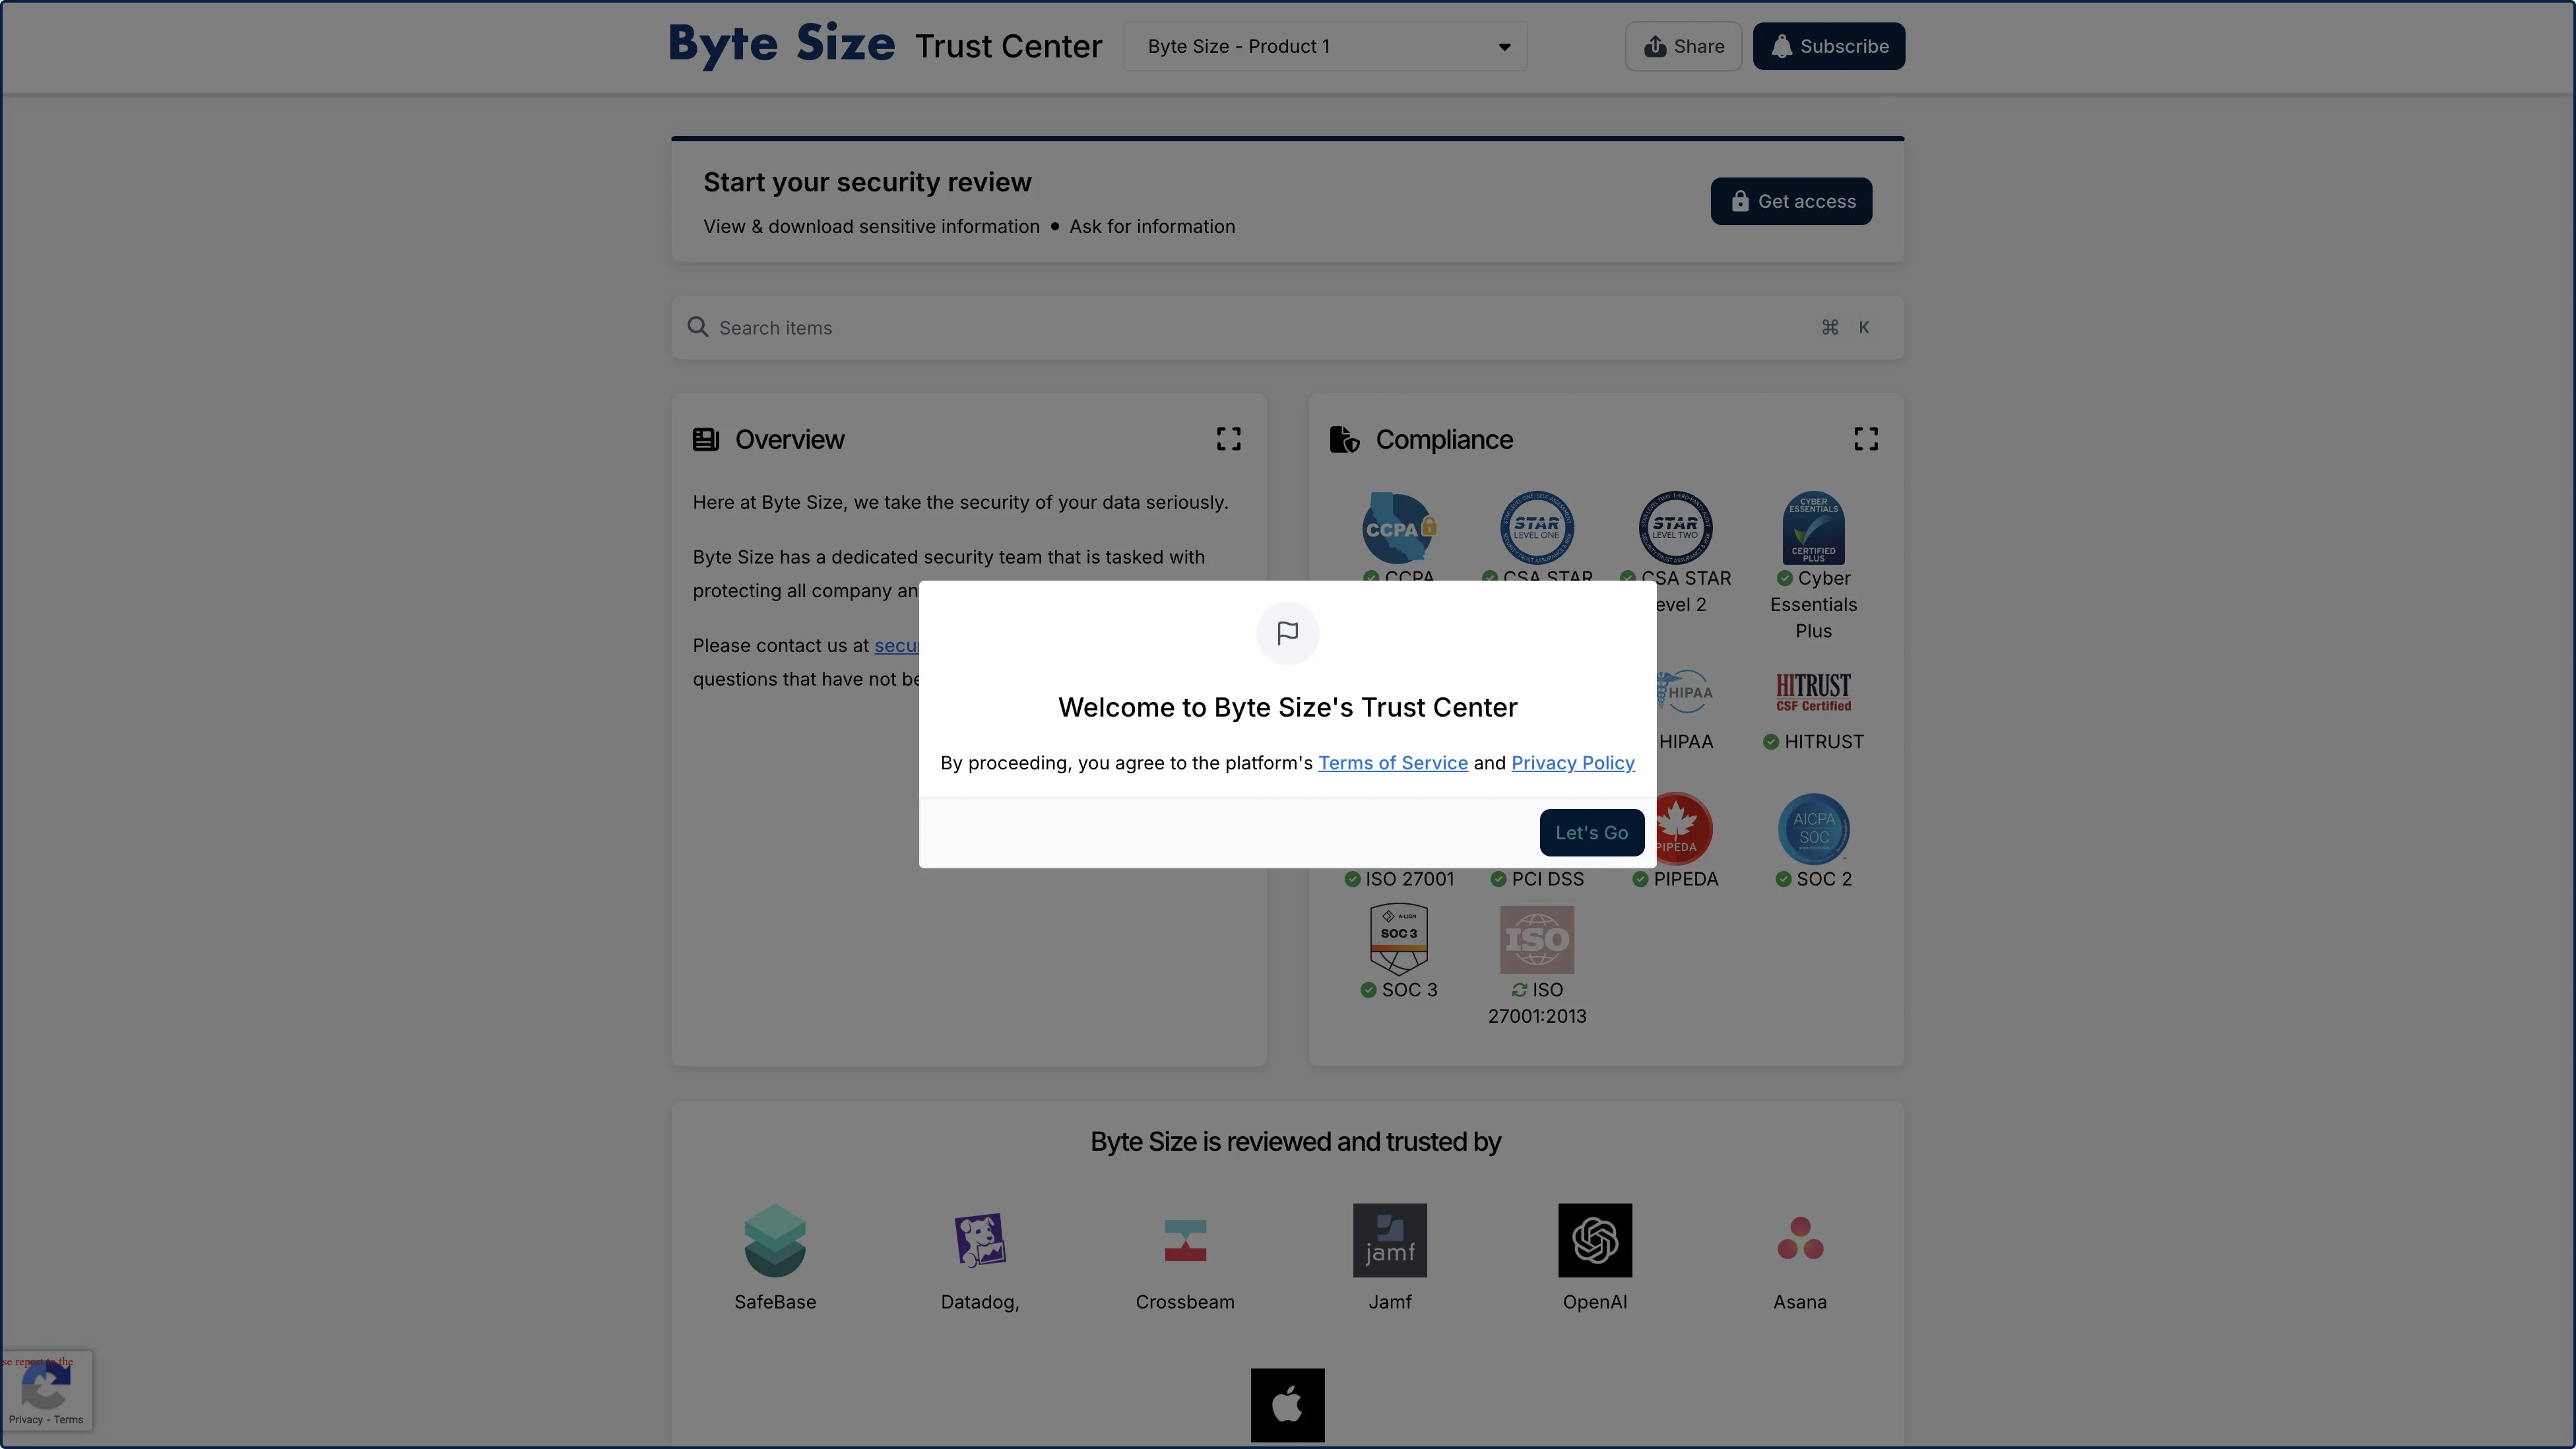Screen dimensions: 2576x1449
Task: Expand the Byte Size - Product 1 dropdown
Action: (1325, 47)
